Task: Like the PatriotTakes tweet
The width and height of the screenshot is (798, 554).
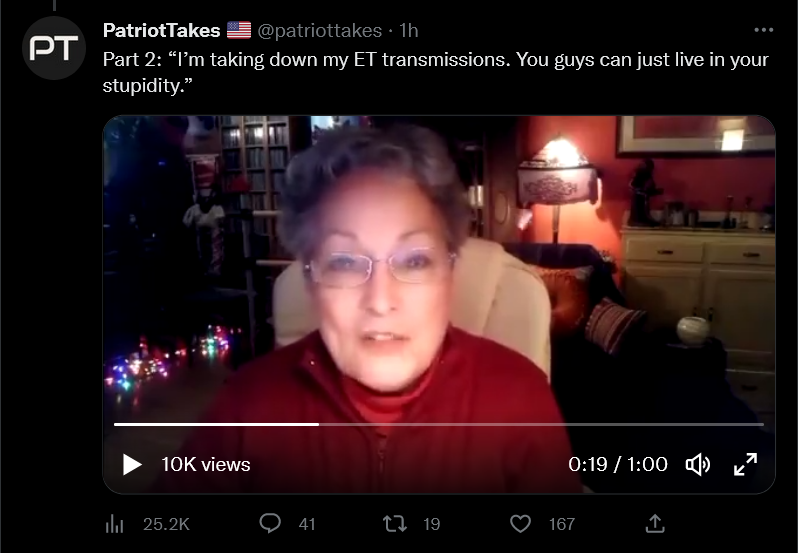Action: [520, 523]
